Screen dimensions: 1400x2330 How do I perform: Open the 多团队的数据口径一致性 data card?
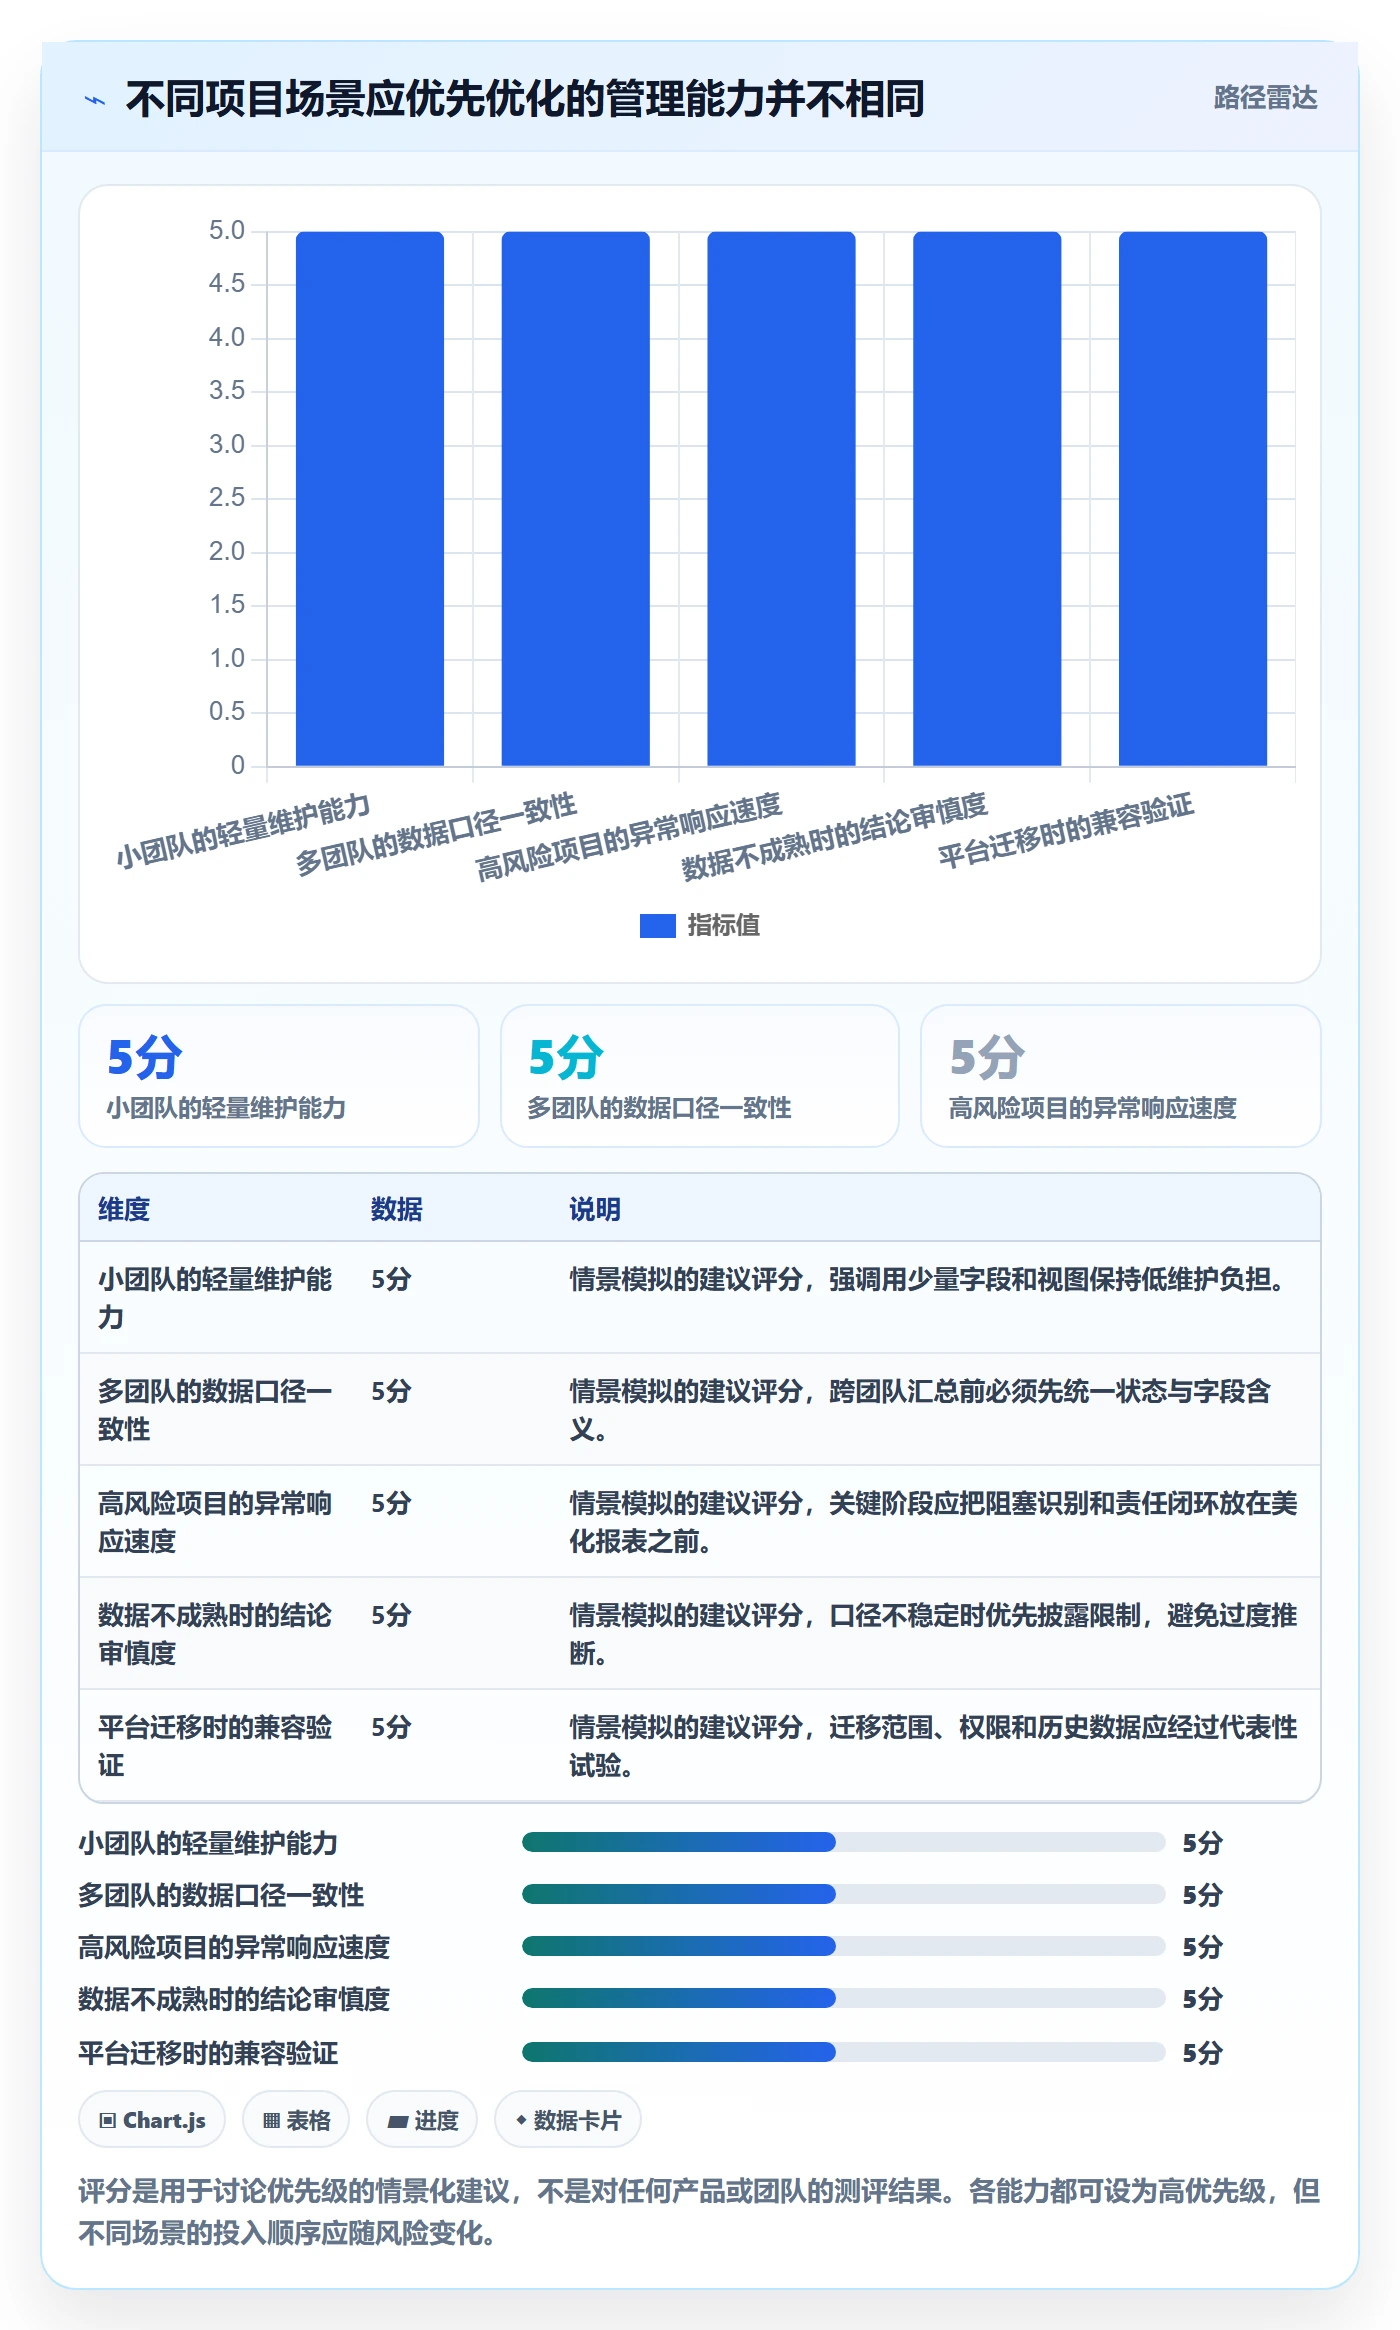point(700,1076)
